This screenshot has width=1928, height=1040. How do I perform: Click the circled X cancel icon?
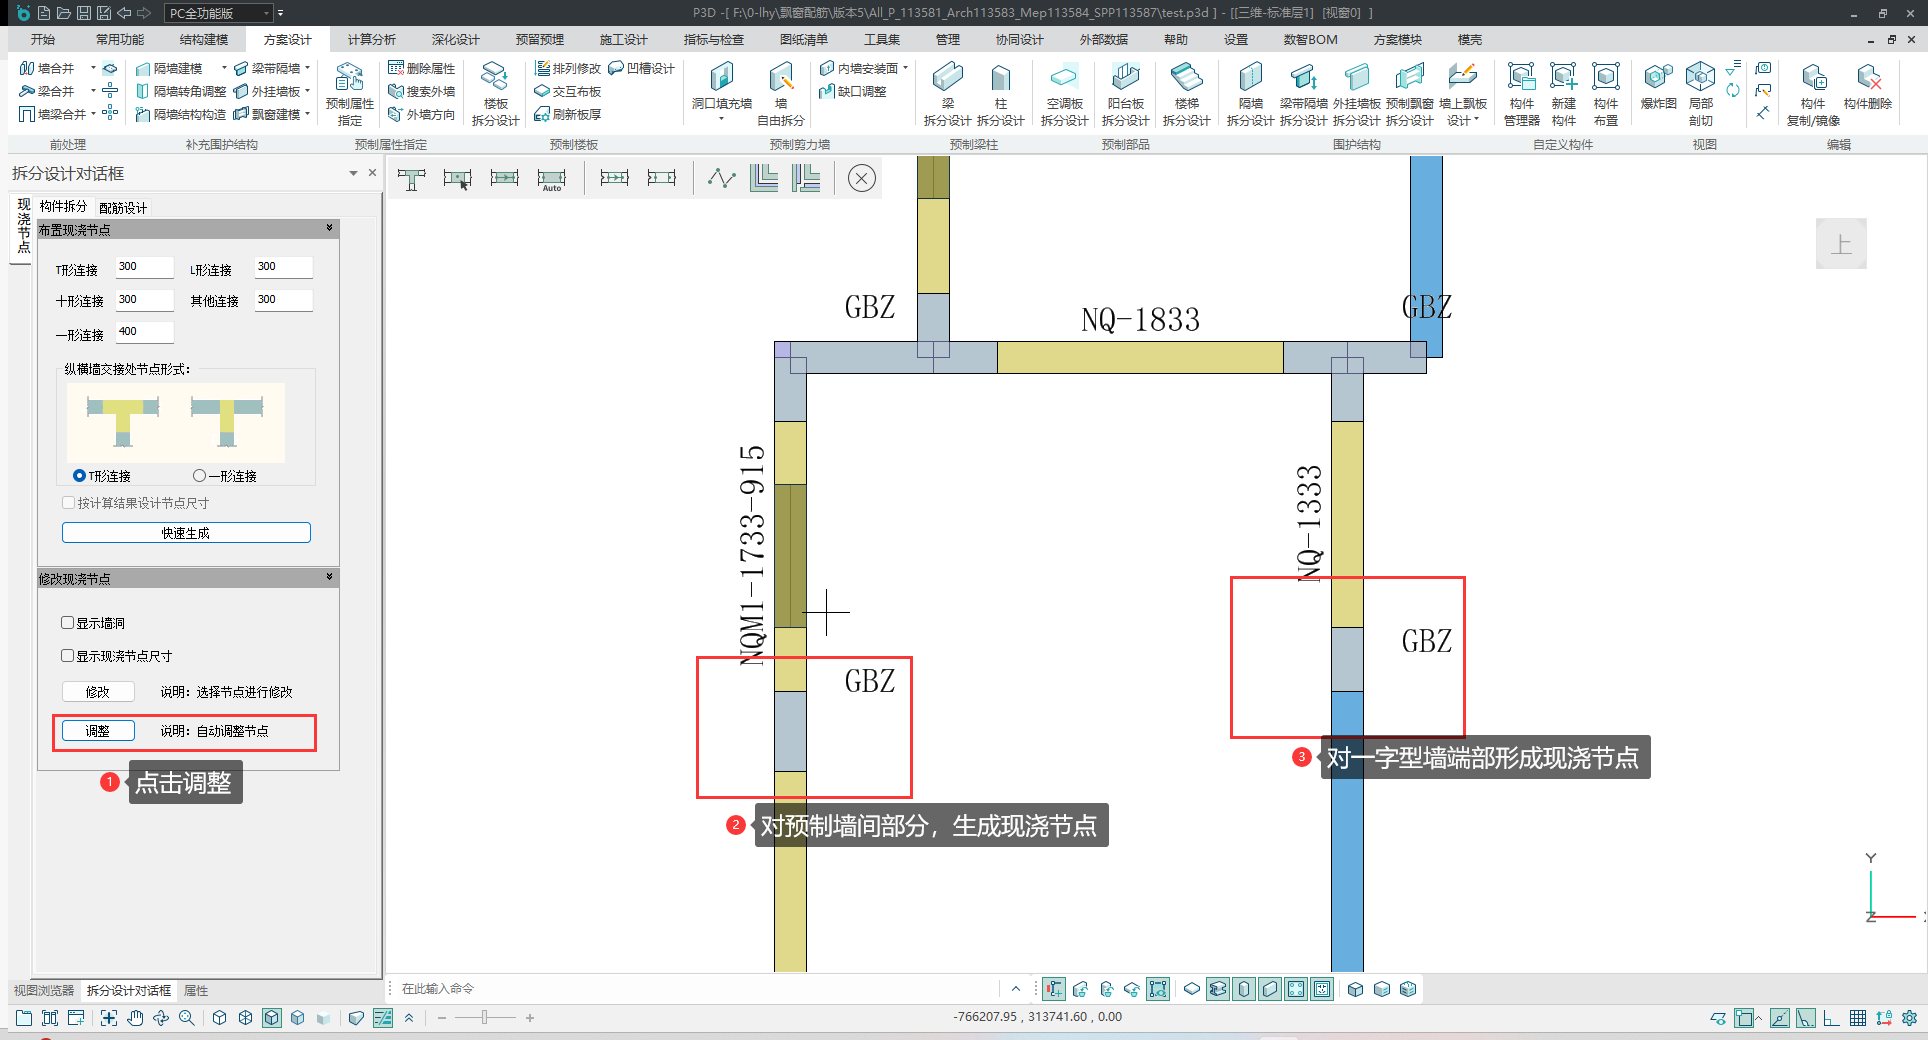(x=861, y=178)
